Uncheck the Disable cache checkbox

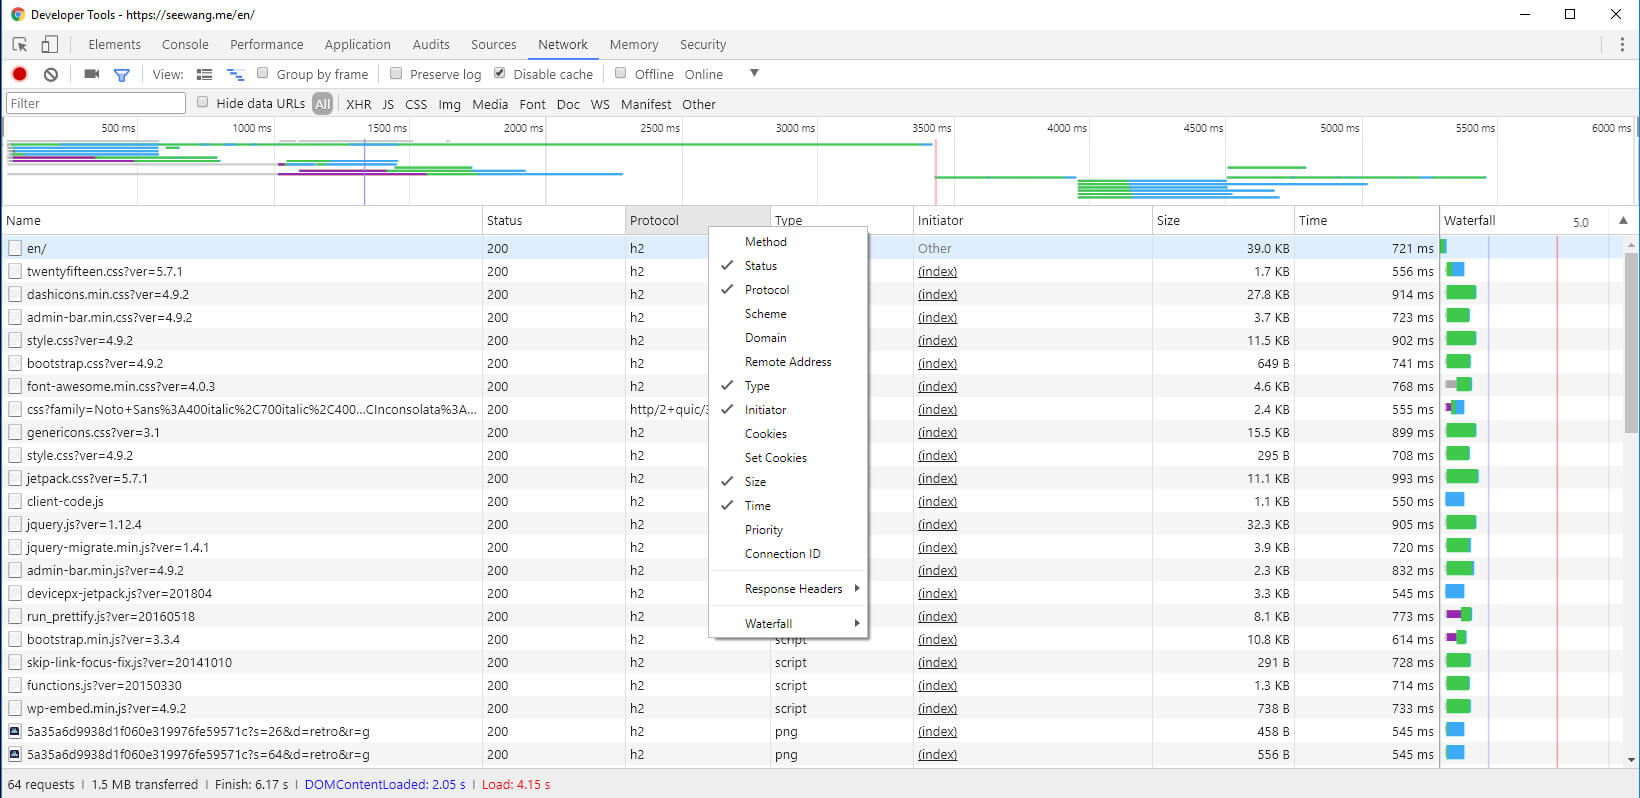click(x=500, y=73)
